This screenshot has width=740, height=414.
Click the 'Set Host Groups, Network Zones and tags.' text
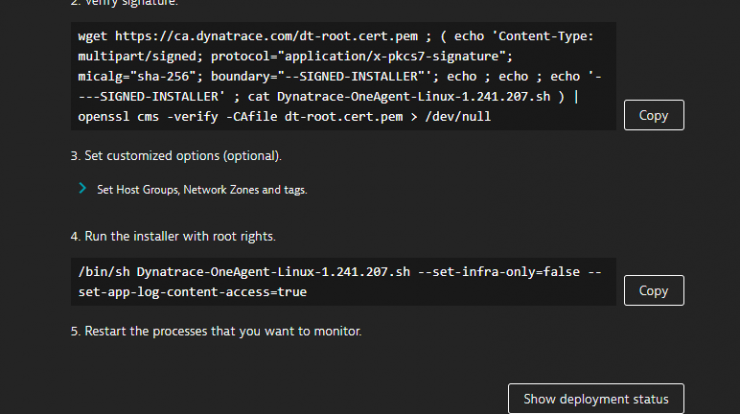coord(202,190)
